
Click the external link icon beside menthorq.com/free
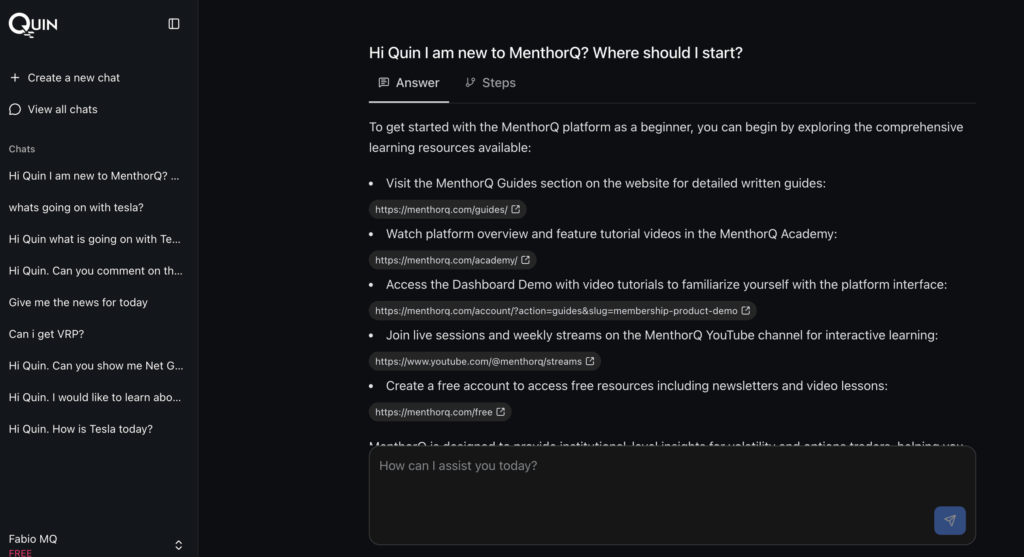click(x=501, y=412)
